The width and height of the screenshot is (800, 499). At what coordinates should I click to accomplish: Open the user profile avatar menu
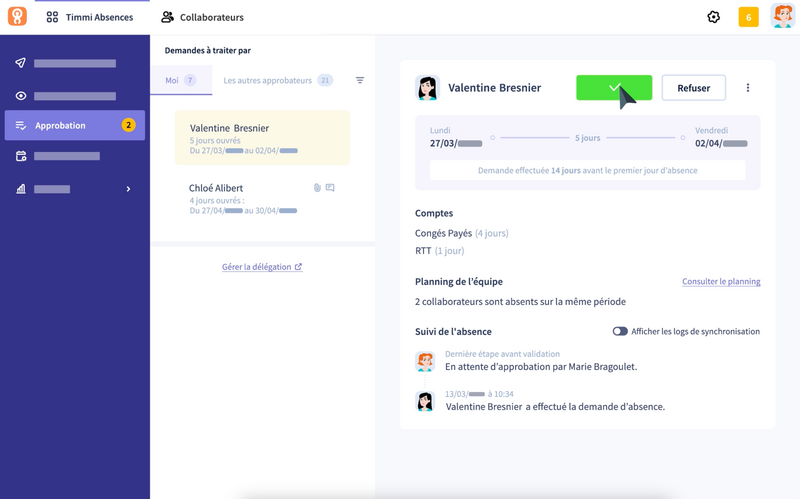coord(782,16)
